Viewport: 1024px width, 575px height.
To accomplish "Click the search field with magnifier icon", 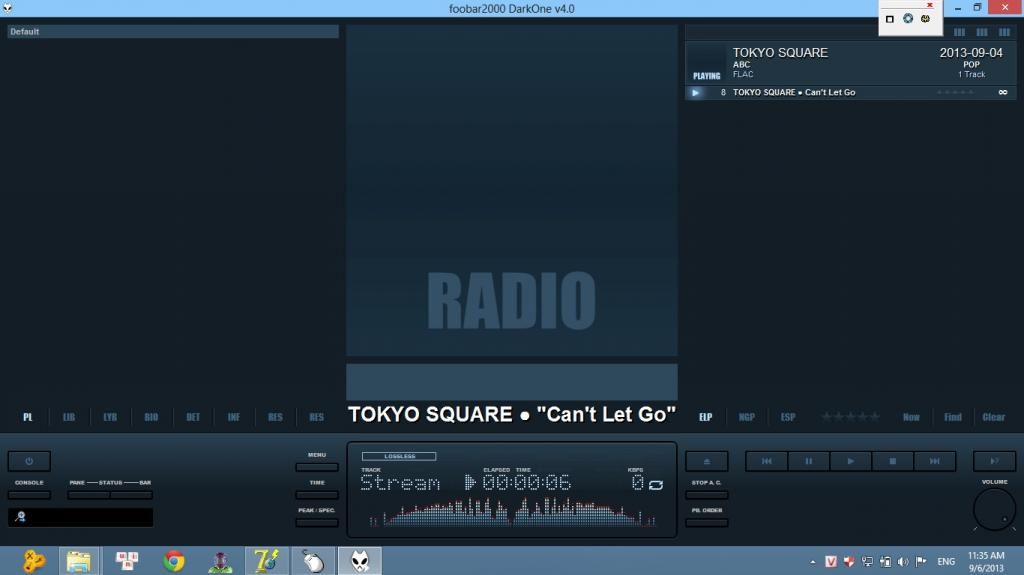I will (x=80, y=517).
